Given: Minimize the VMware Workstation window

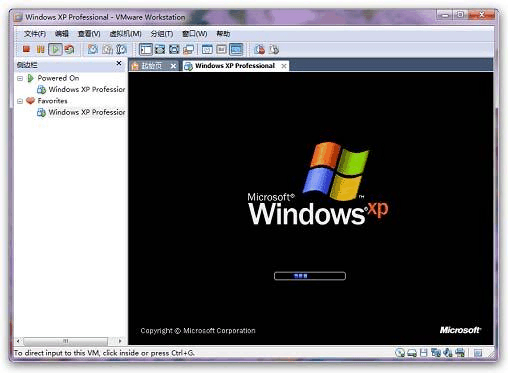Looking at the screenshot, I should [444, 15].
